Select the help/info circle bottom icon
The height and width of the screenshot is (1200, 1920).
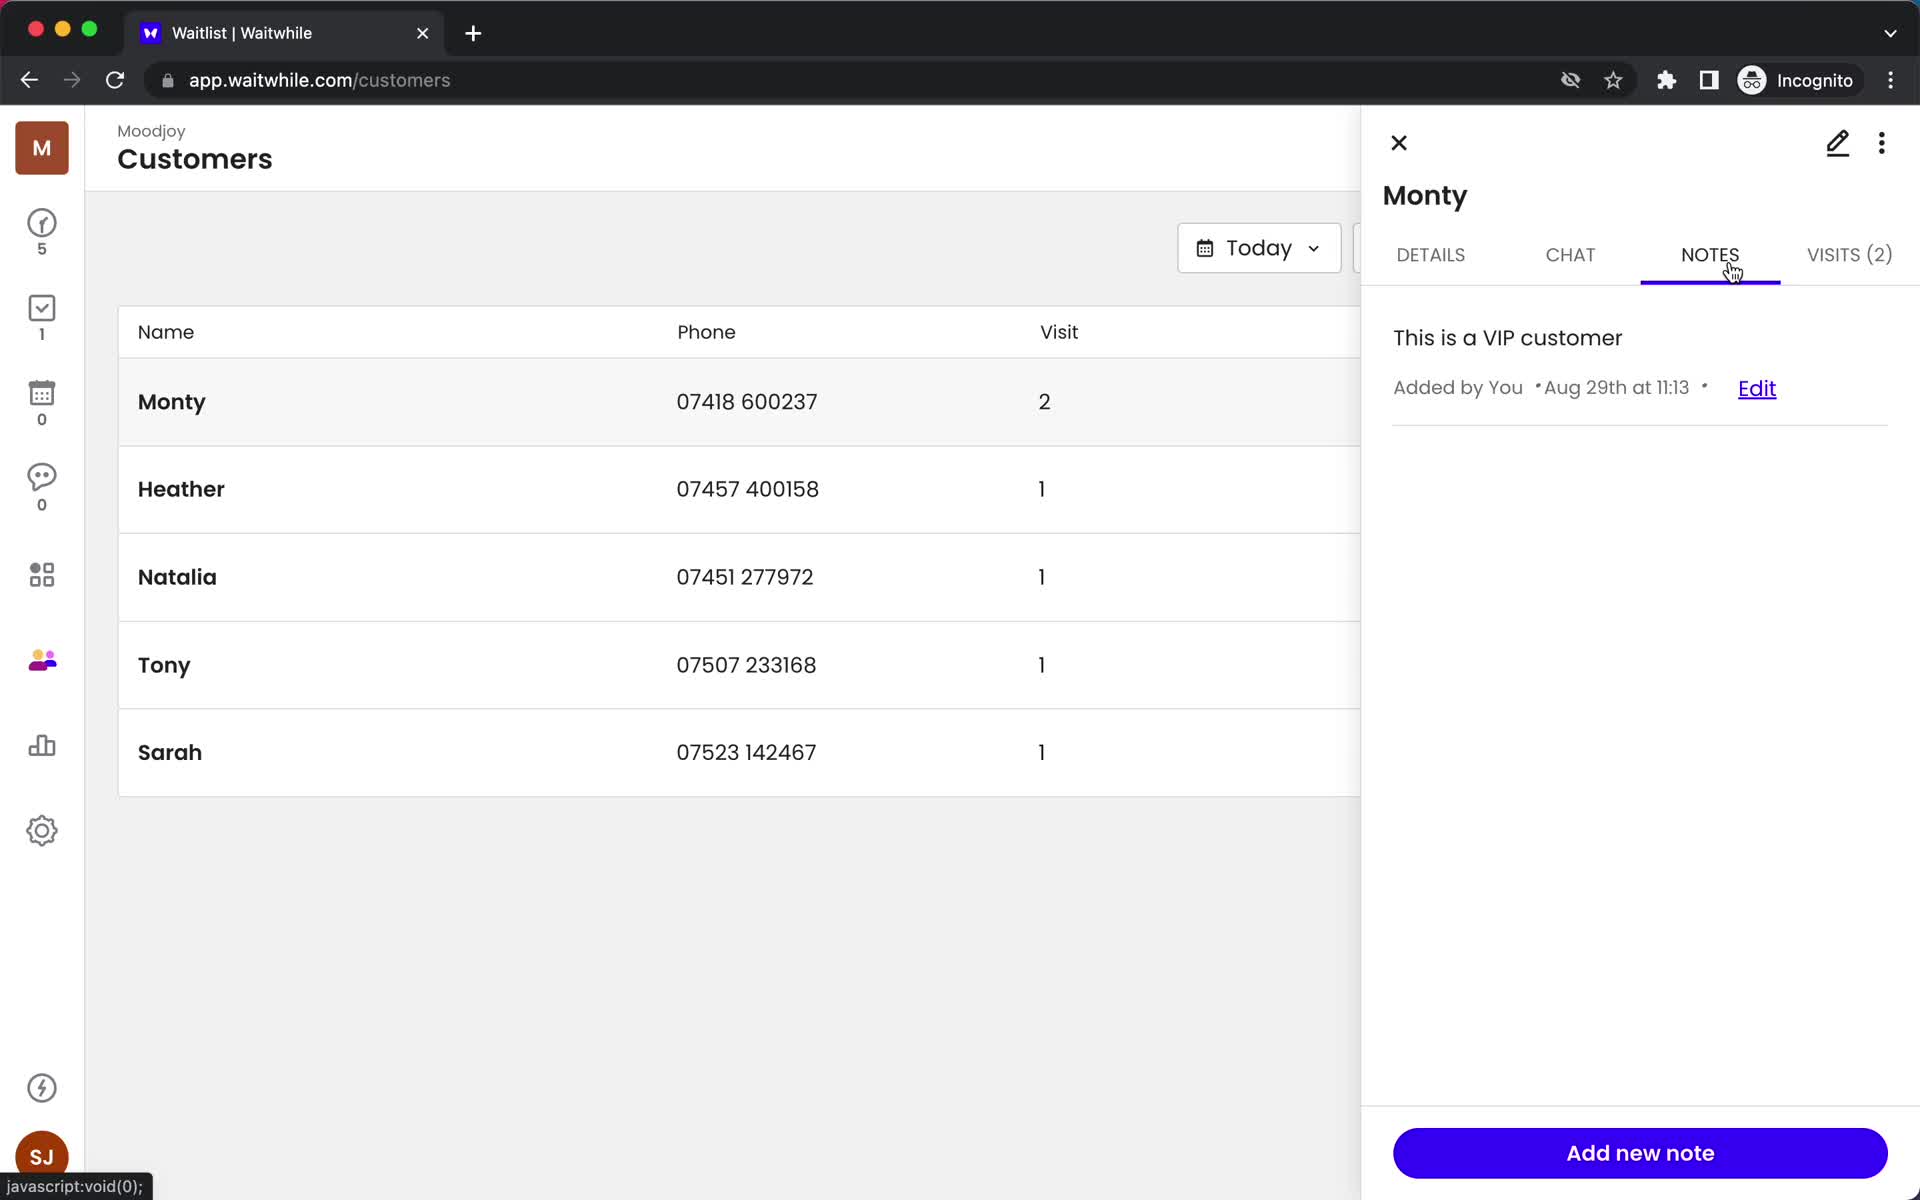[41, 1088]
